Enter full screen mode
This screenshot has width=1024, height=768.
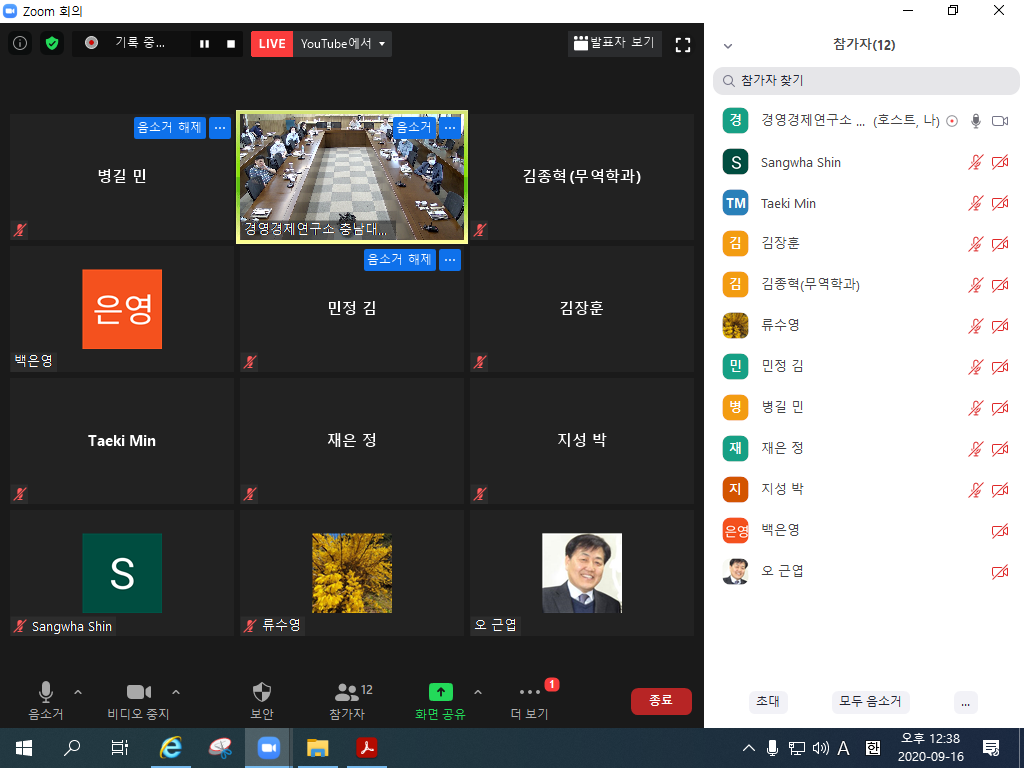pyautogui.click(x=683, y=44)
